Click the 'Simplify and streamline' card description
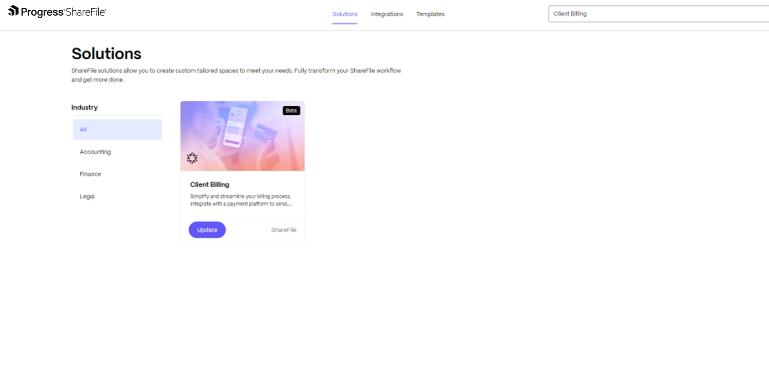The image size is (769, 367). 241,200
